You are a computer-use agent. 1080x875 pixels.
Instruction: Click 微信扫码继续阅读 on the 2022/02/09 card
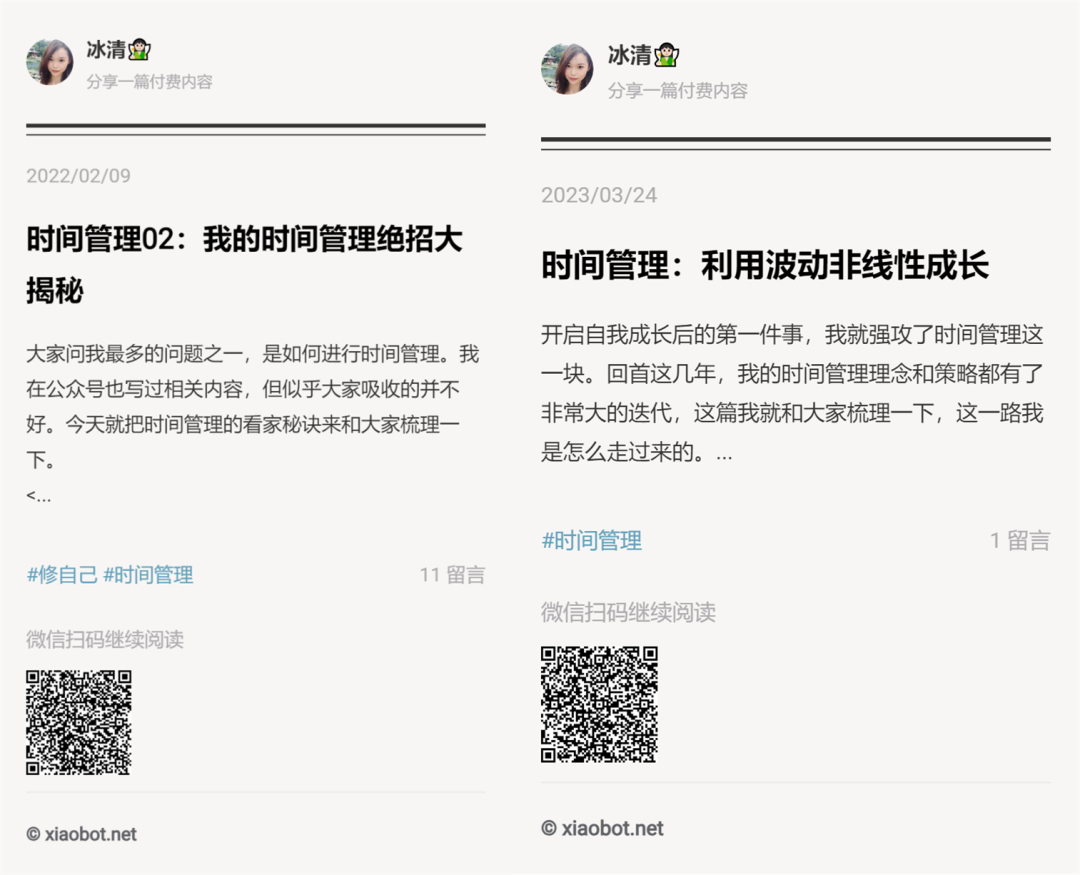105,639
